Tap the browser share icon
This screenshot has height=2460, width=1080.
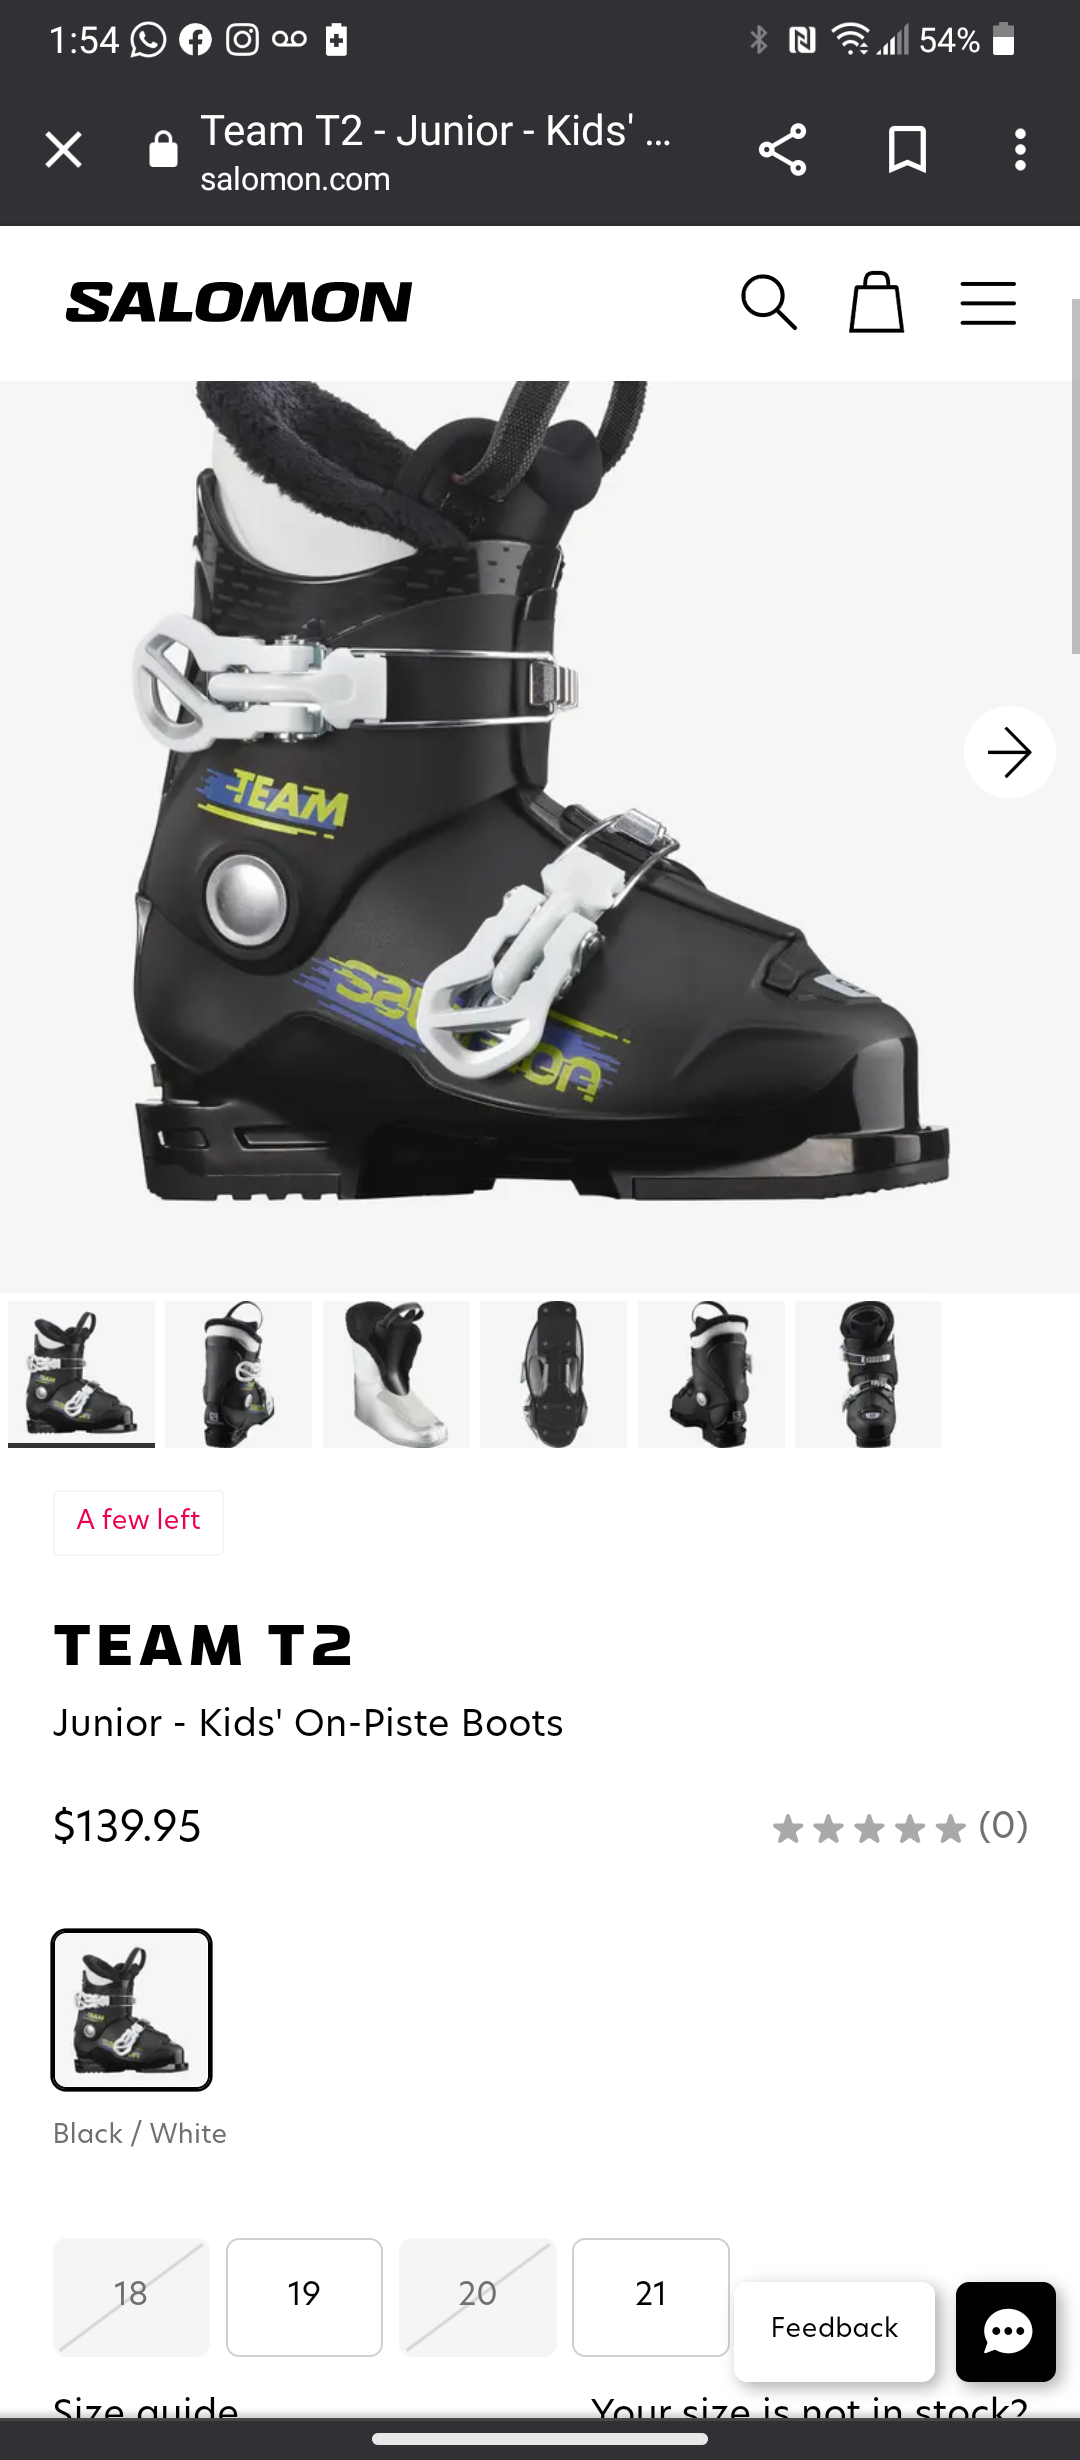tap(782, 150)
